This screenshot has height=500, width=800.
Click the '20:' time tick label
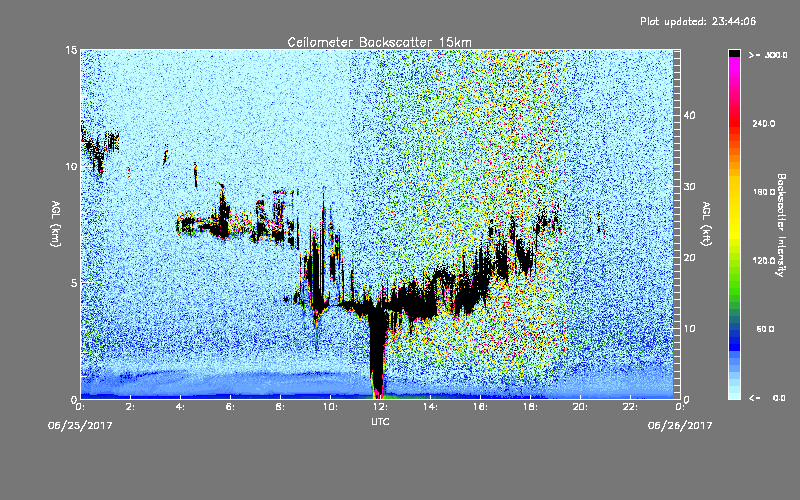[580, 407]
